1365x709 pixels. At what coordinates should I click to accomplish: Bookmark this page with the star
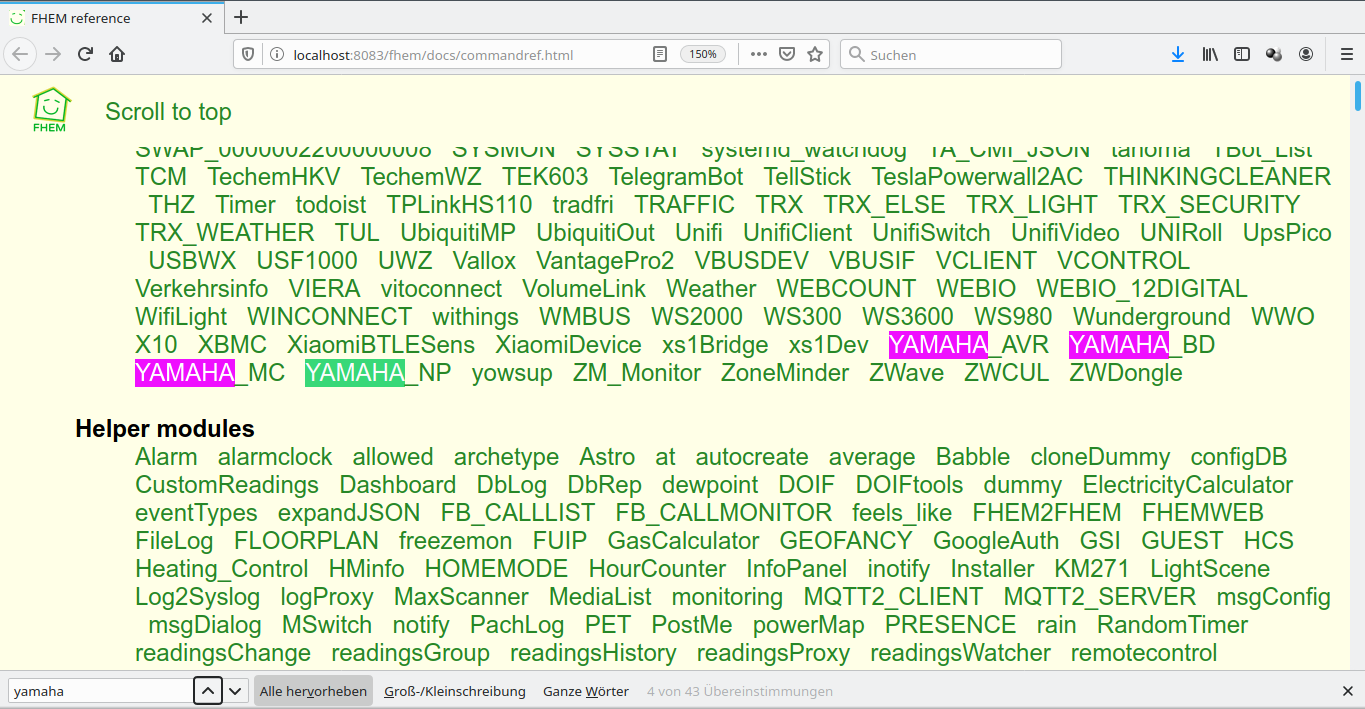[815, 55]
